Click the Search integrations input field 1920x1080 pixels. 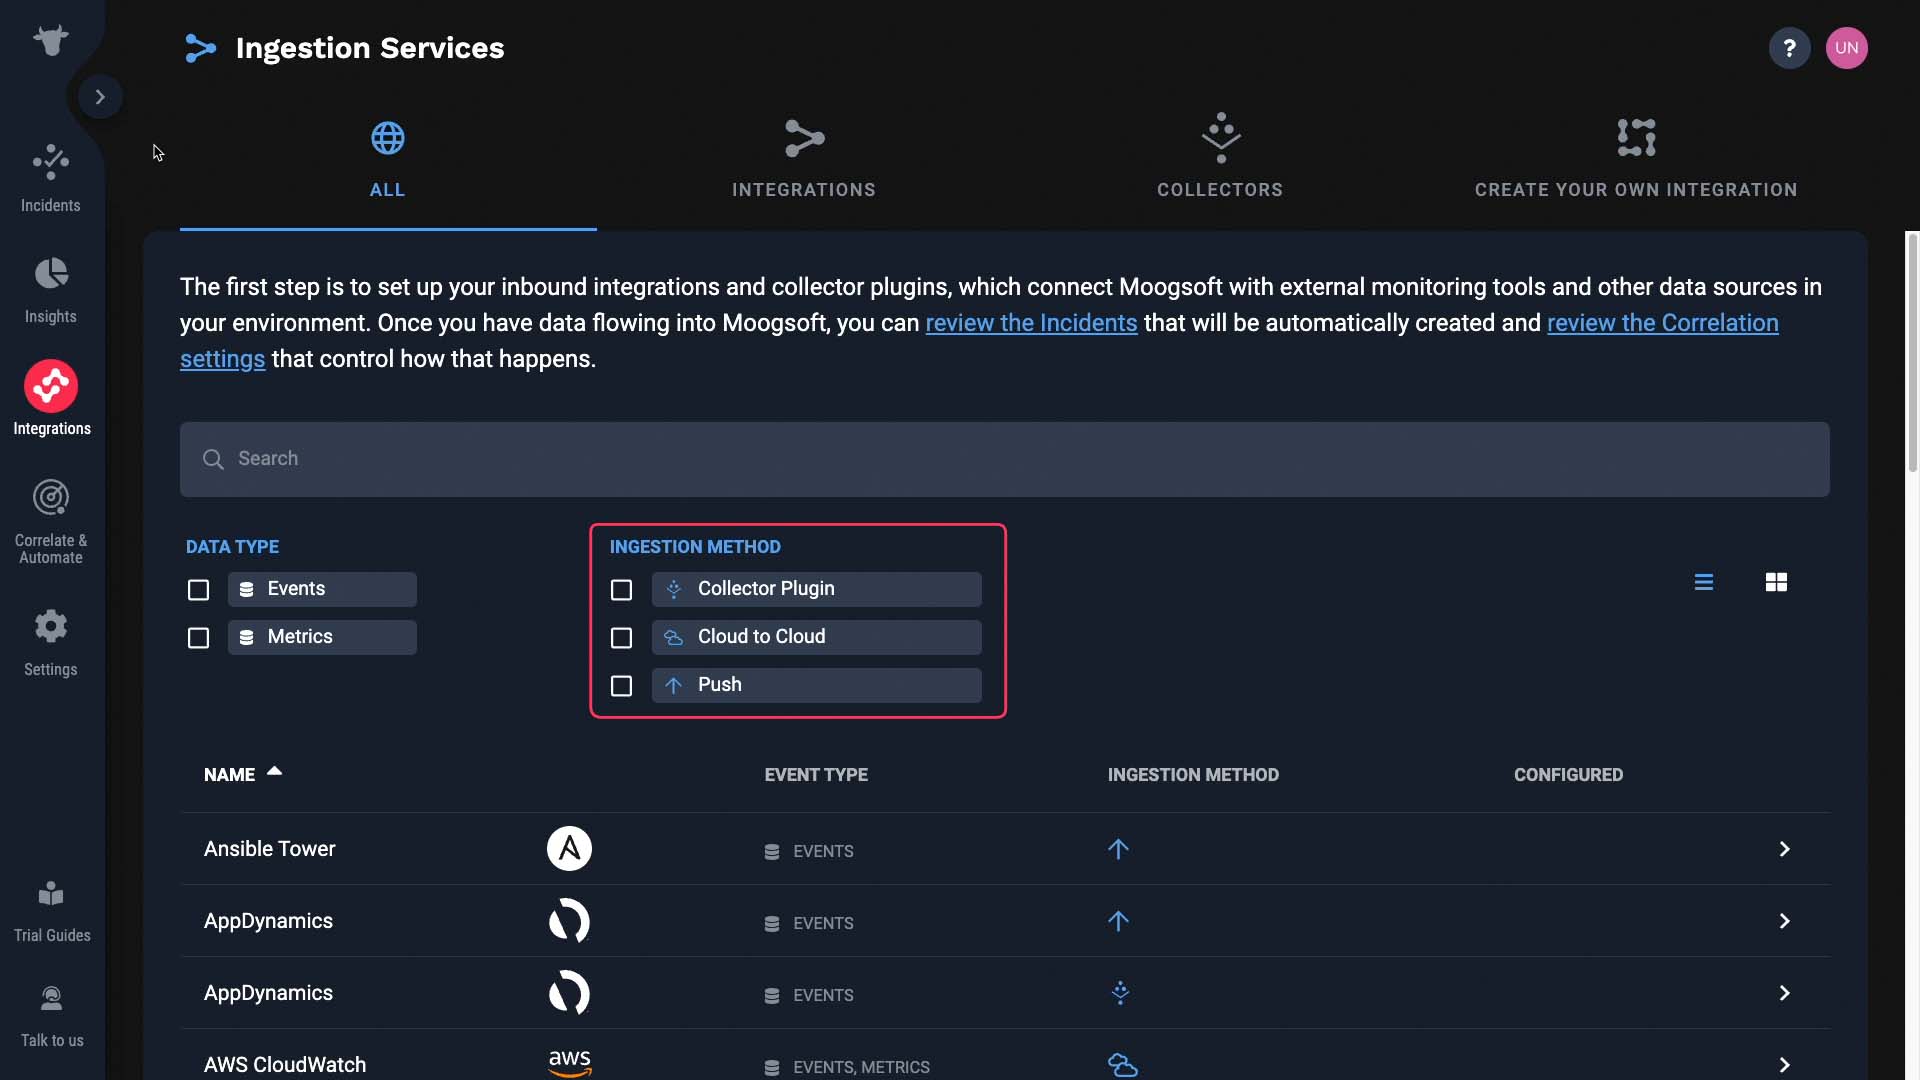coord(1004,459)
